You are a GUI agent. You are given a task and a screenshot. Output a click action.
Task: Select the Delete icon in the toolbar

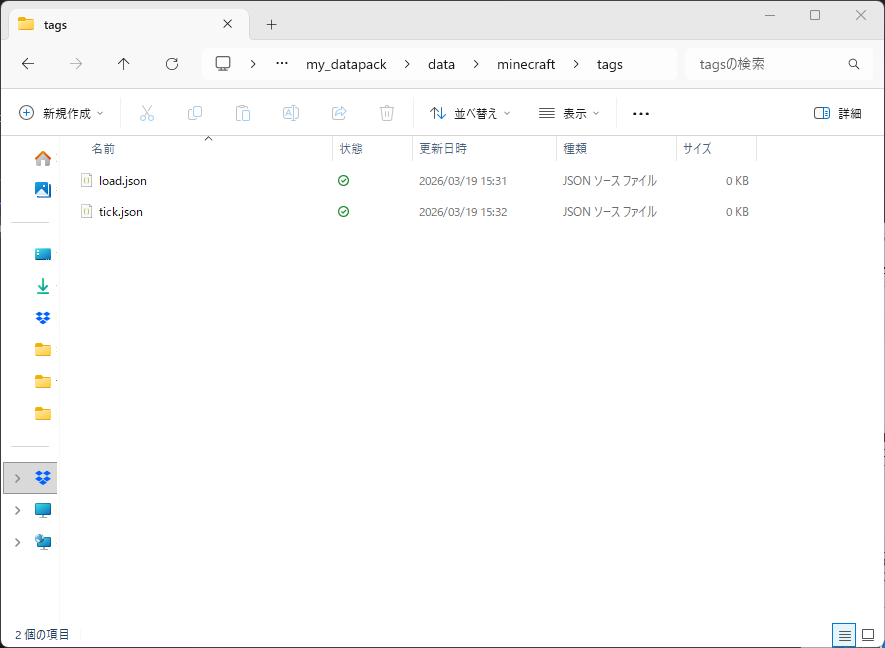coord(387,113)
